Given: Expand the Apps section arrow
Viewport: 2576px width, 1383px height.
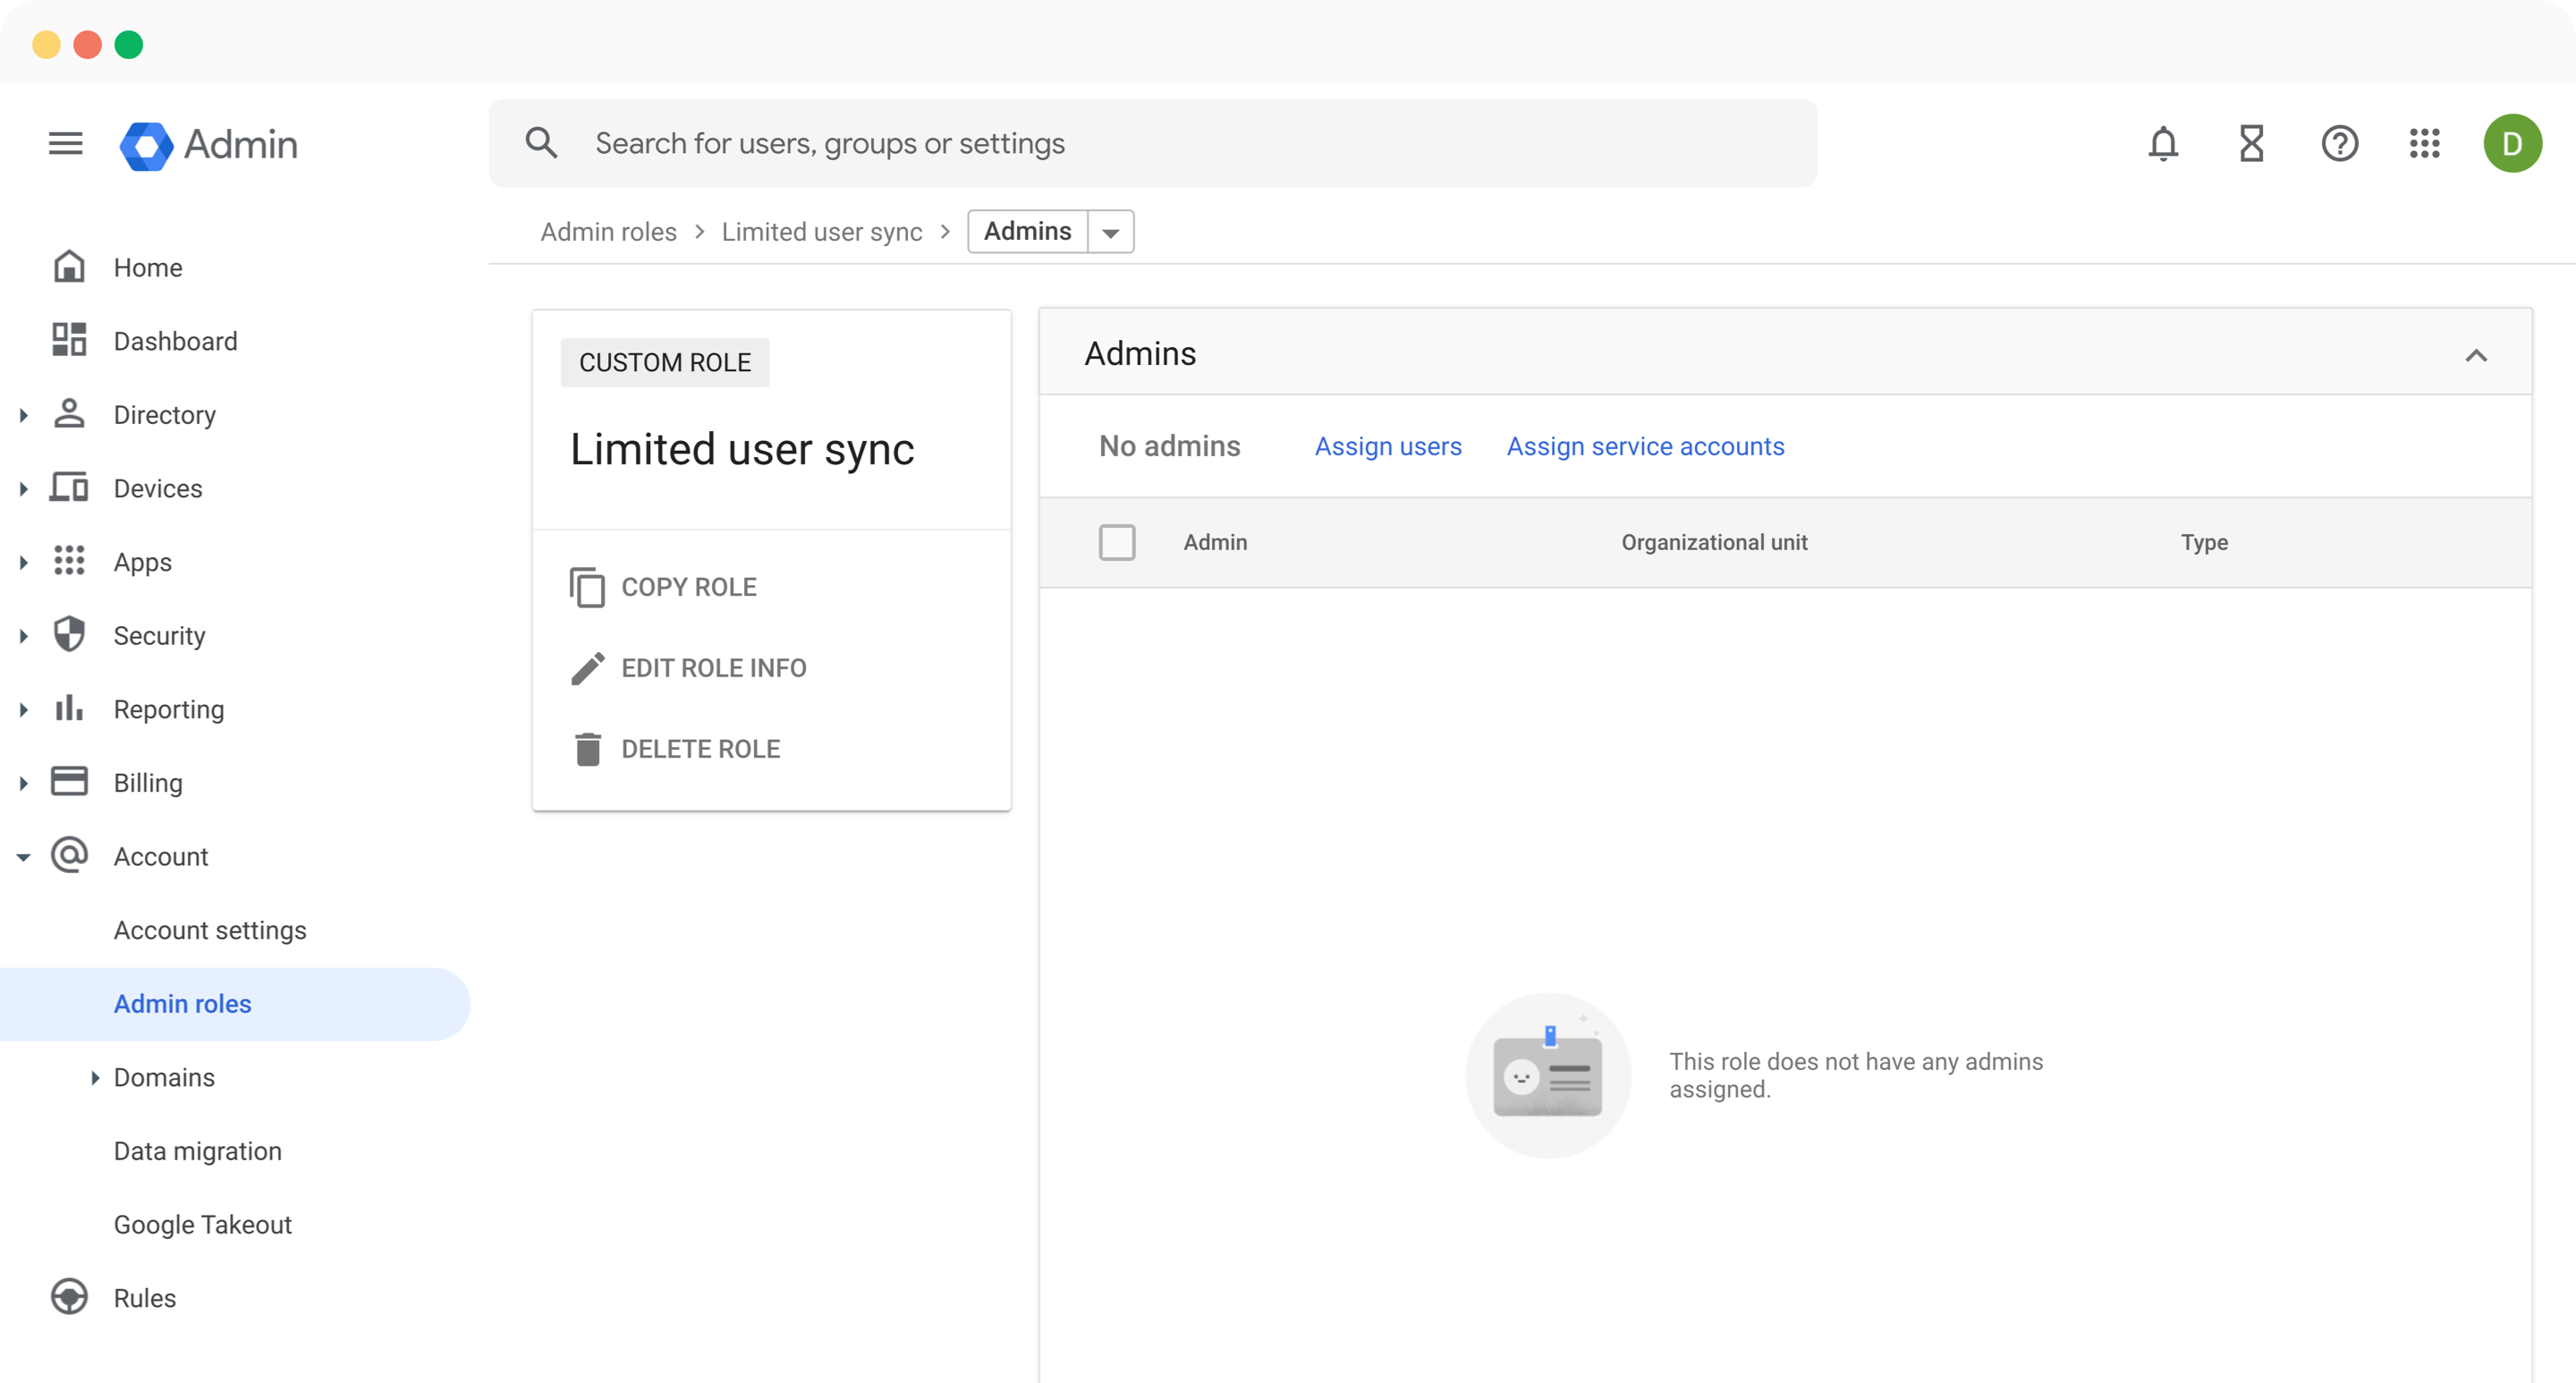Looking at the screenshot, I should point(24,562).
